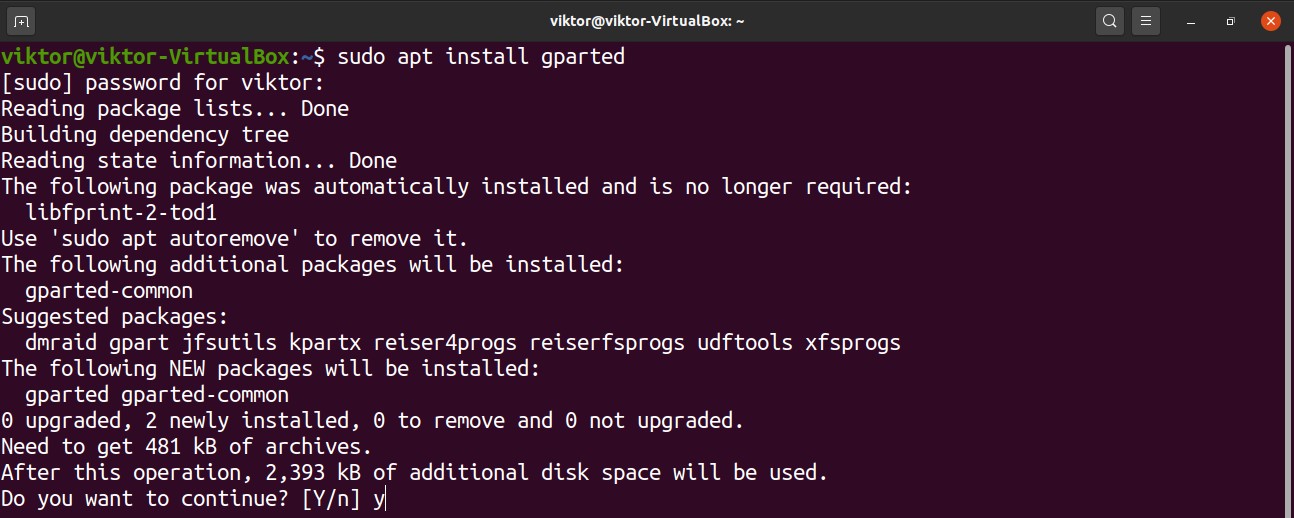1294x518 pixels.
Task: Click the '[sudo] password for viktor' line
Action: (x=162, y=82)
